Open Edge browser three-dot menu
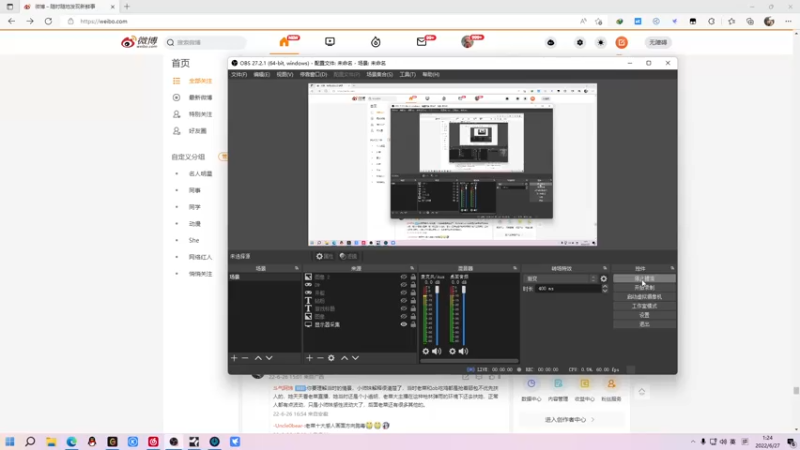This screenshot has height=450, width=800. pos(788,21)
